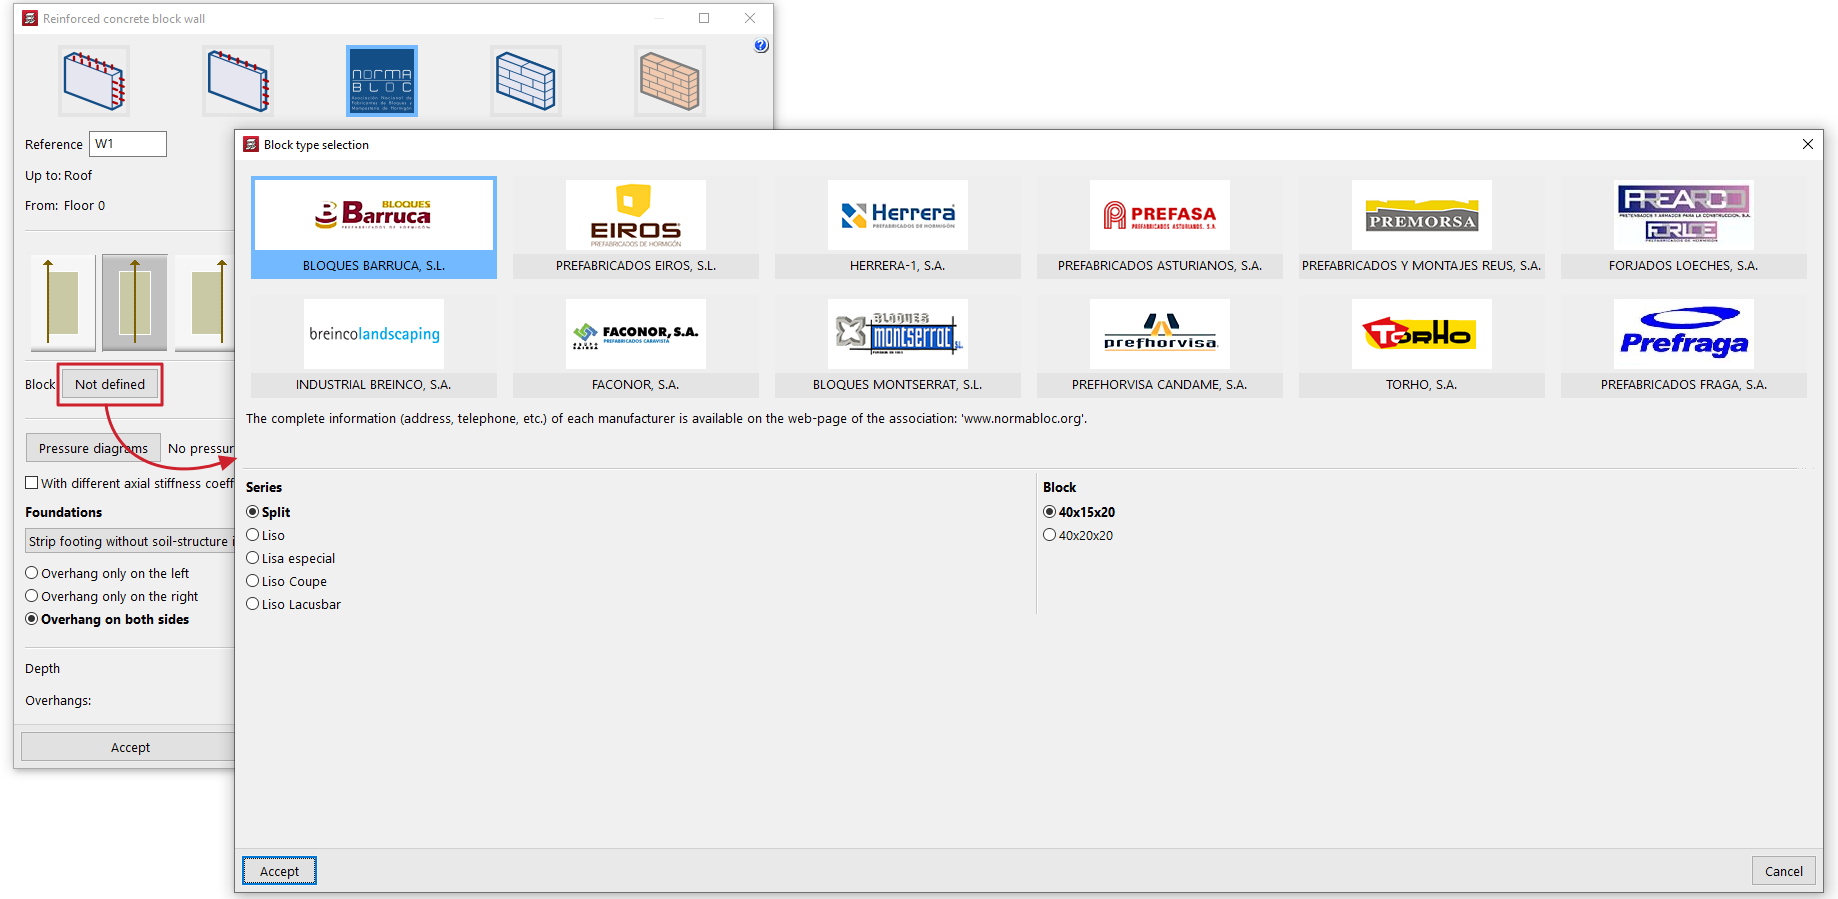Select Overhang only on the left
The image size is (1838, 899).
[x=32, y=573]
